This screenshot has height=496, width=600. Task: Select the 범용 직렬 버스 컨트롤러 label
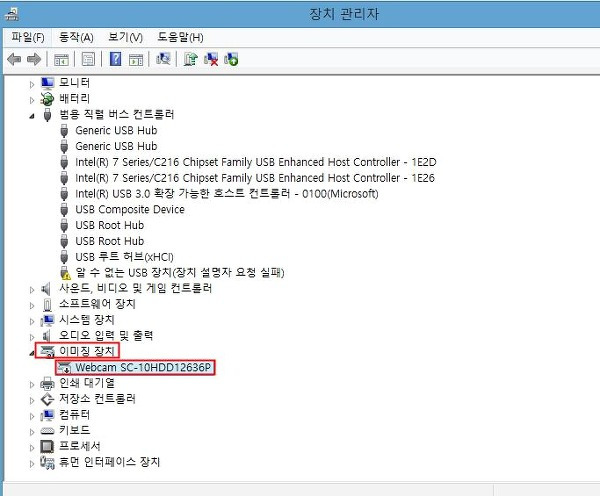click(x=116, y=114)
